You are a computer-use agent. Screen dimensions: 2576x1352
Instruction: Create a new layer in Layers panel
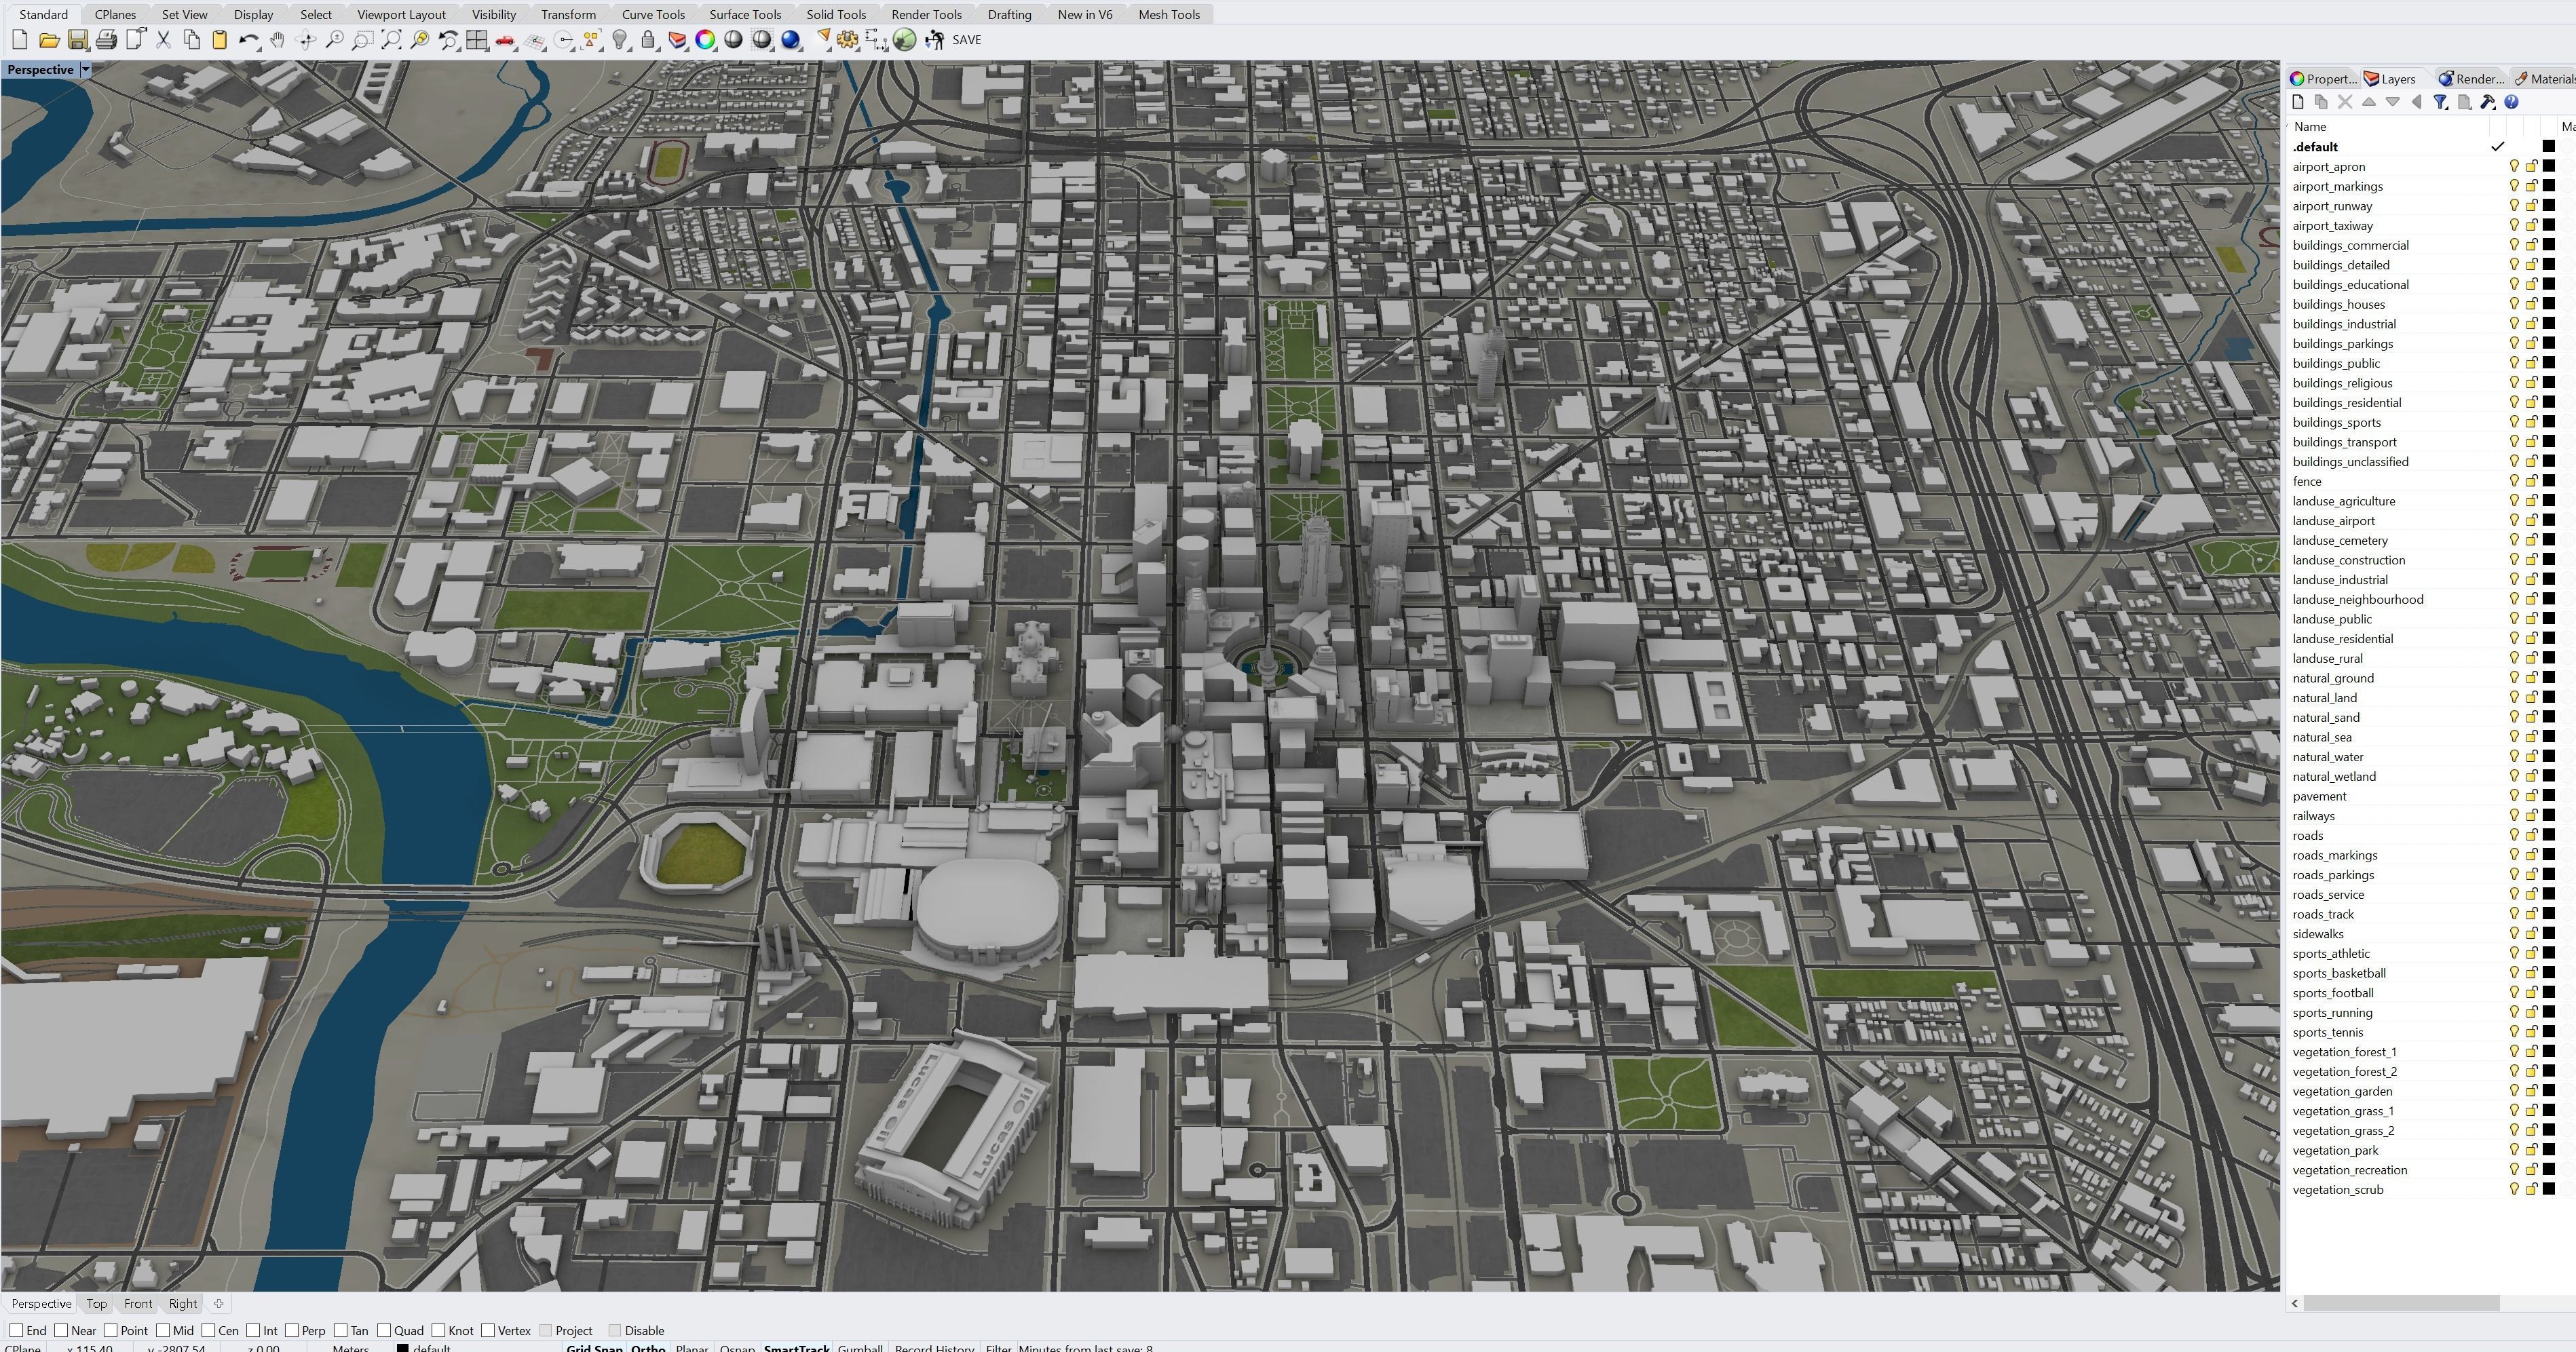(2298, 102)
